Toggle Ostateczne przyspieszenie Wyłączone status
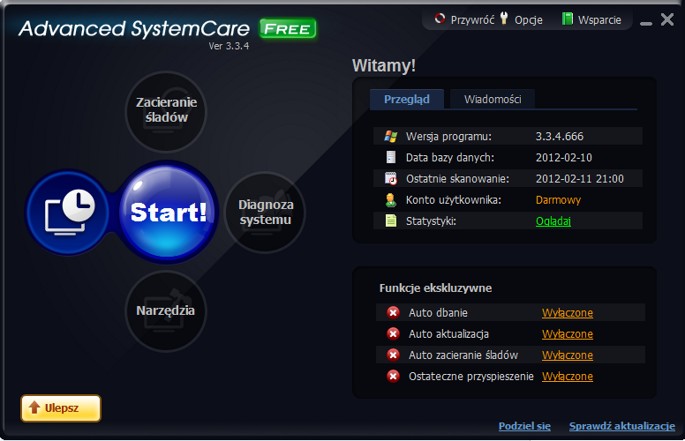Viewport: 685px width, 441px height. pos(567,376)
